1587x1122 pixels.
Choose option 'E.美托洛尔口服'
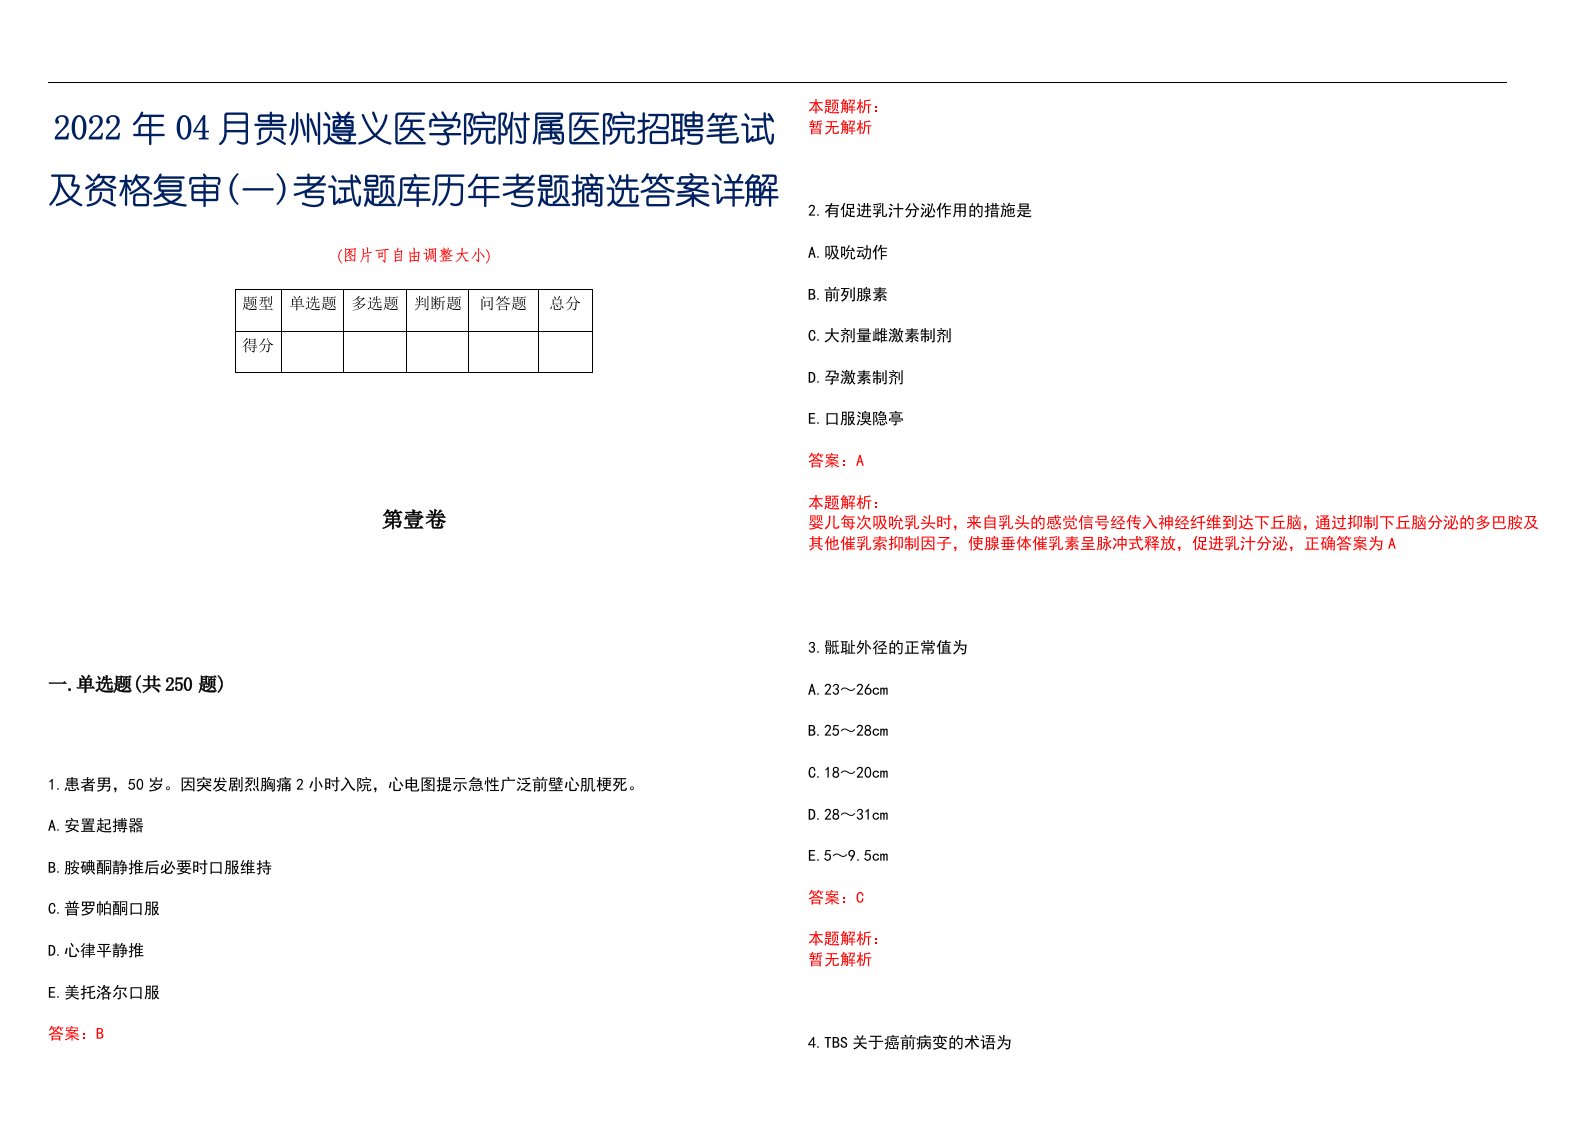[x=104, y=993]
